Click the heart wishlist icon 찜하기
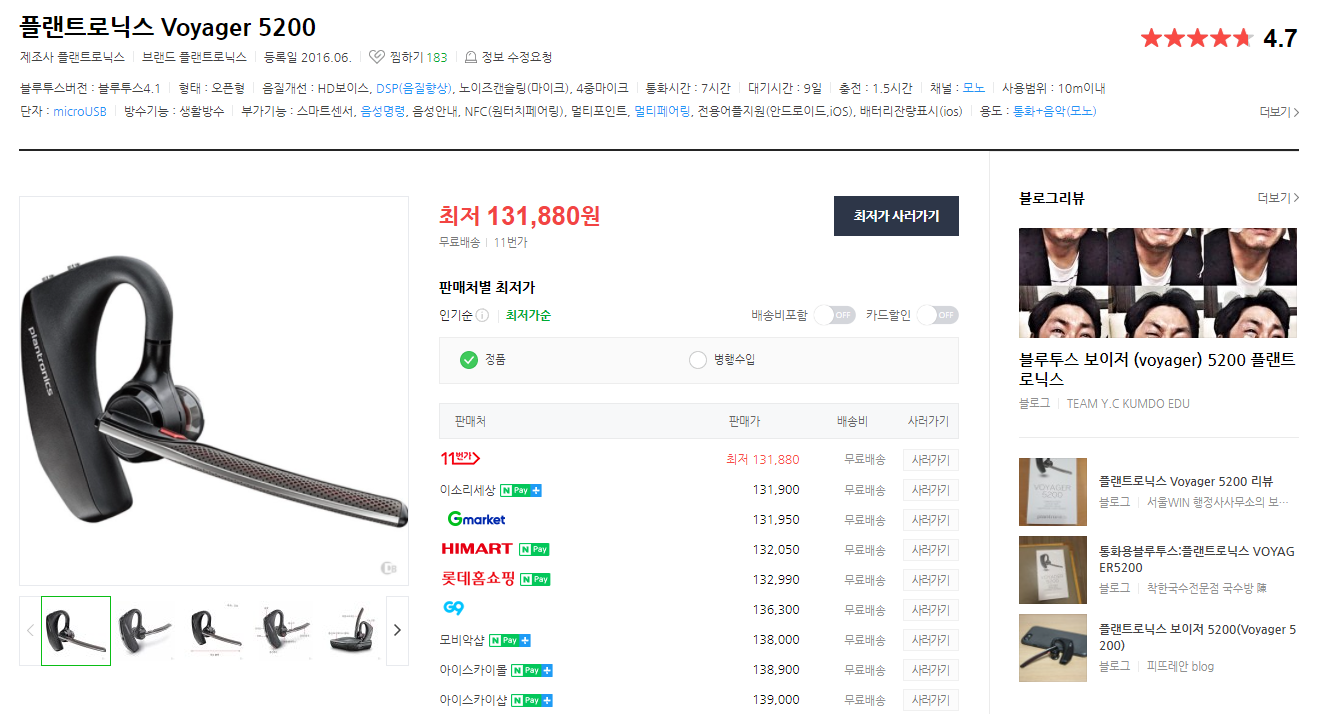This screenshot has height=714, width=1331. point(377,57)
